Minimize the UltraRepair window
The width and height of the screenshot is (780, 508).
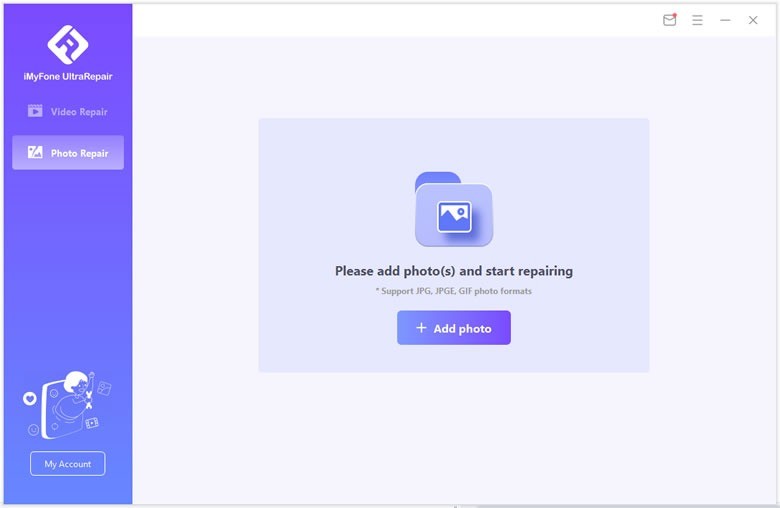point(725,20)
